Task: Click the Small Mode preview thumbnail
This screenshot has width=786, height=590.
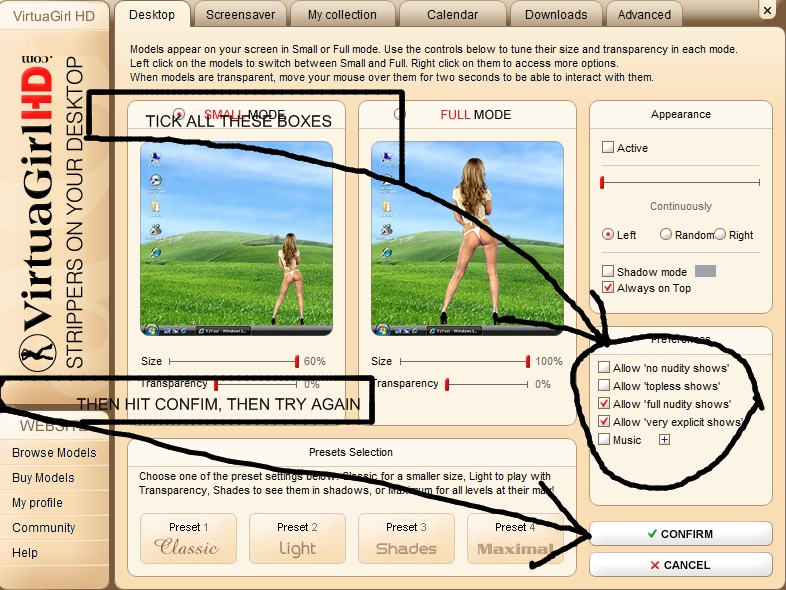Action: [x=236, y=239]
